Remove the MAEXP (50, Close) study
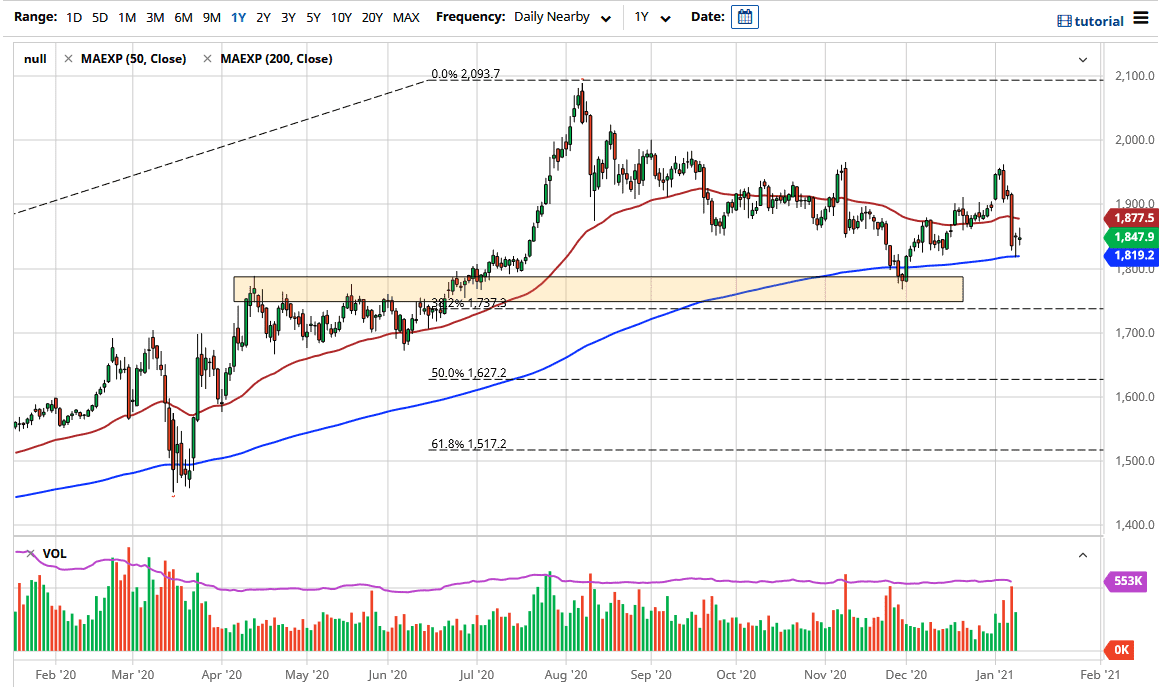Screen dimensions: 1162x694 tap(68, 58)
